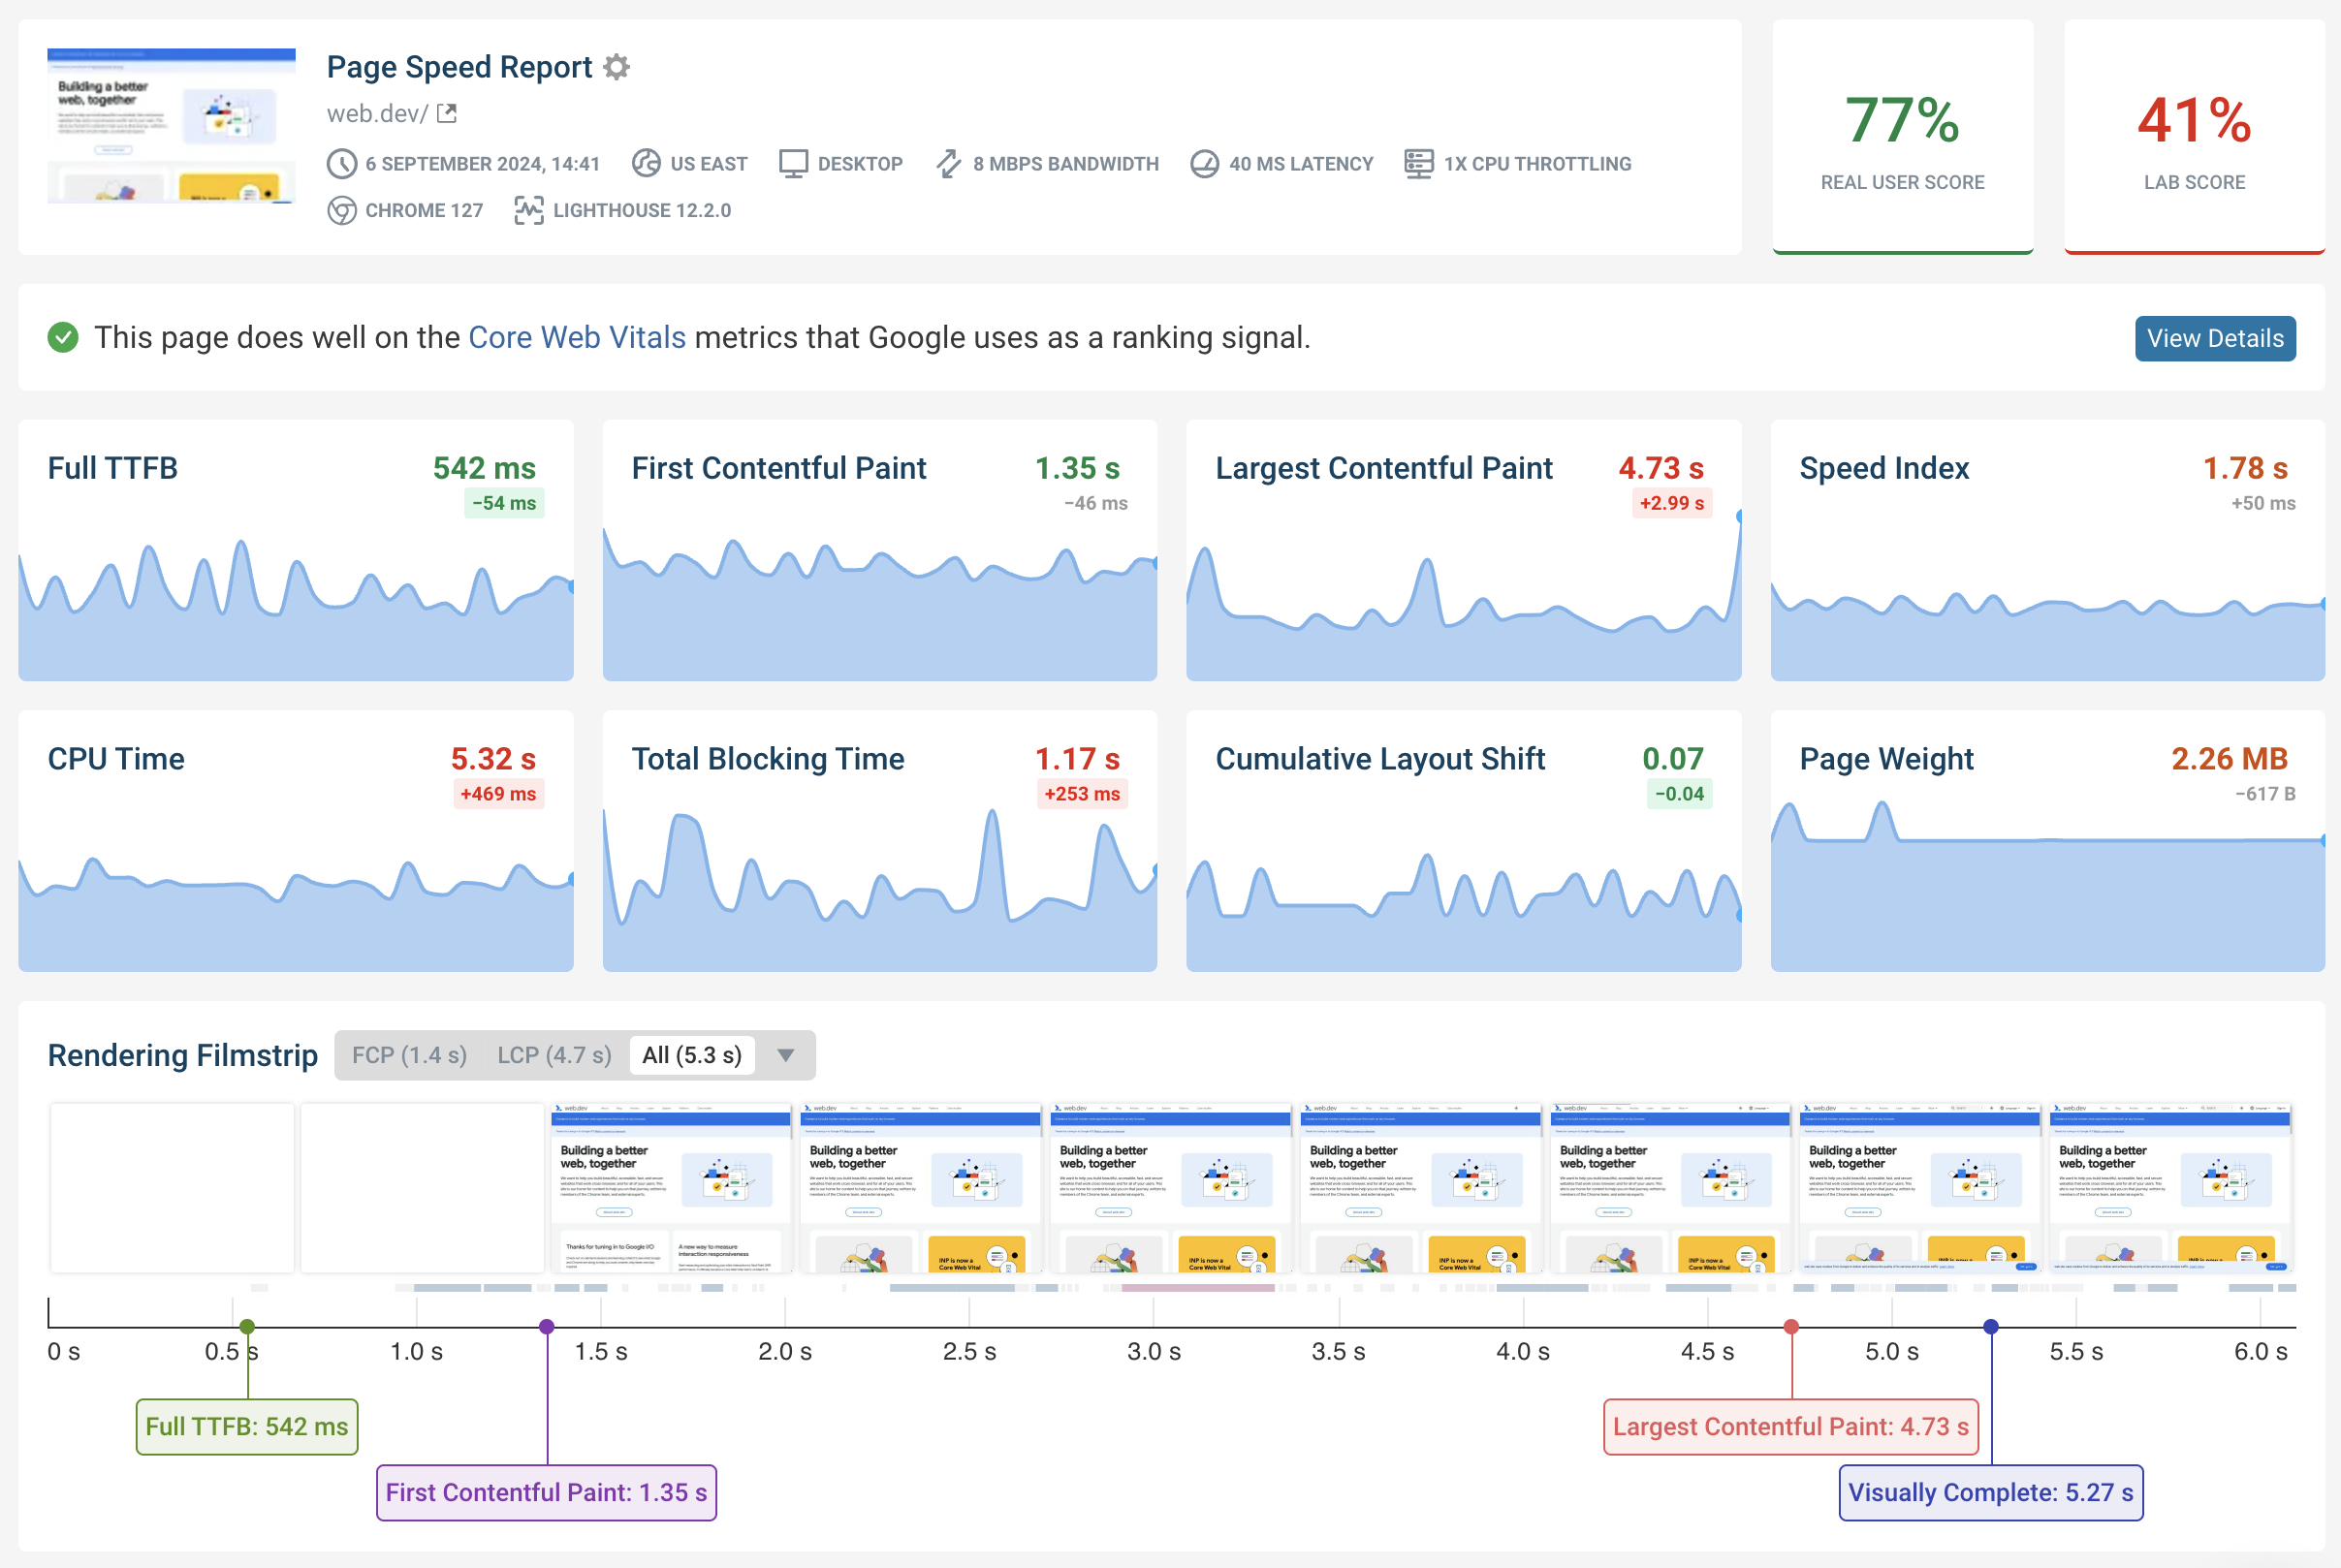Viewport: 2341px width, 1568px height.
Task: Open the 41% Lab Score card
Action: [x=2194, y=137]
